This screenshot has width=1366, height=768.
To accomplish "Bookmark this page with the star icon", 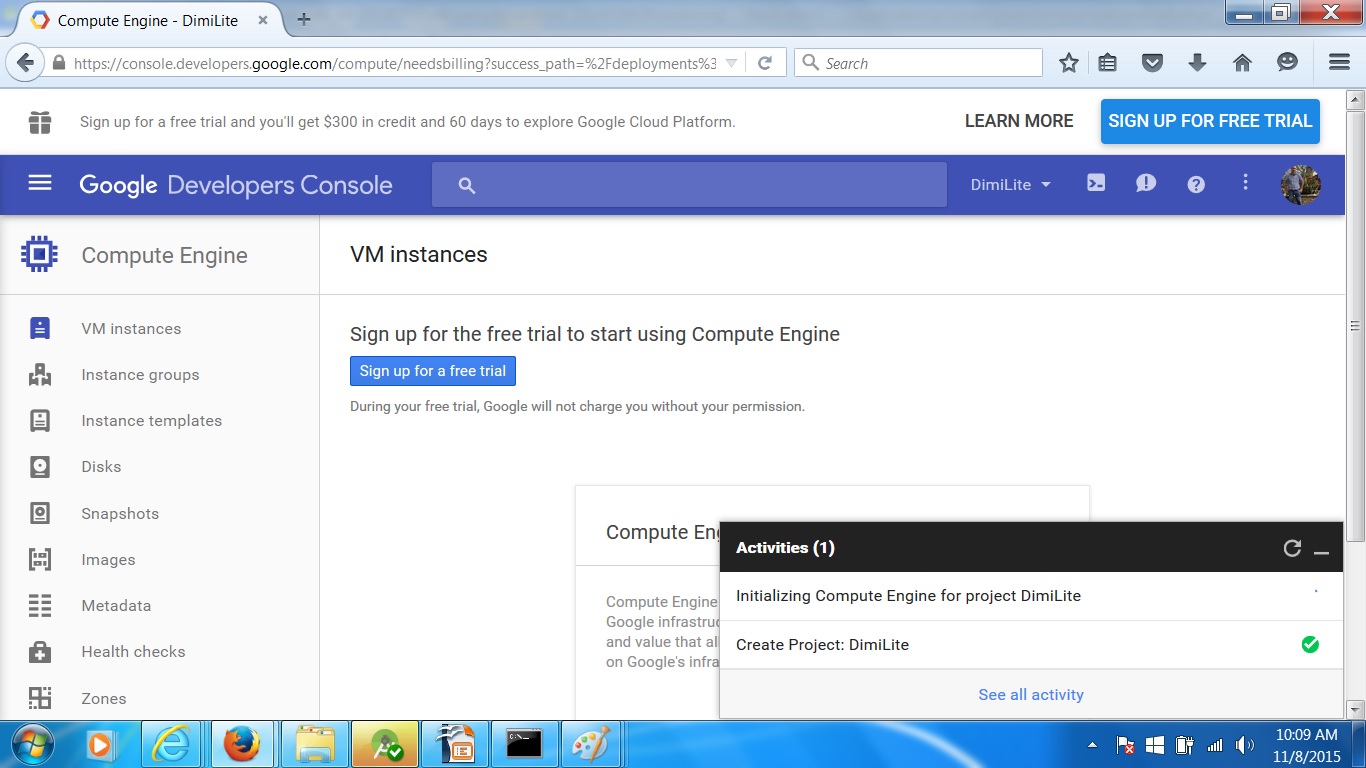I will 1069,63.
